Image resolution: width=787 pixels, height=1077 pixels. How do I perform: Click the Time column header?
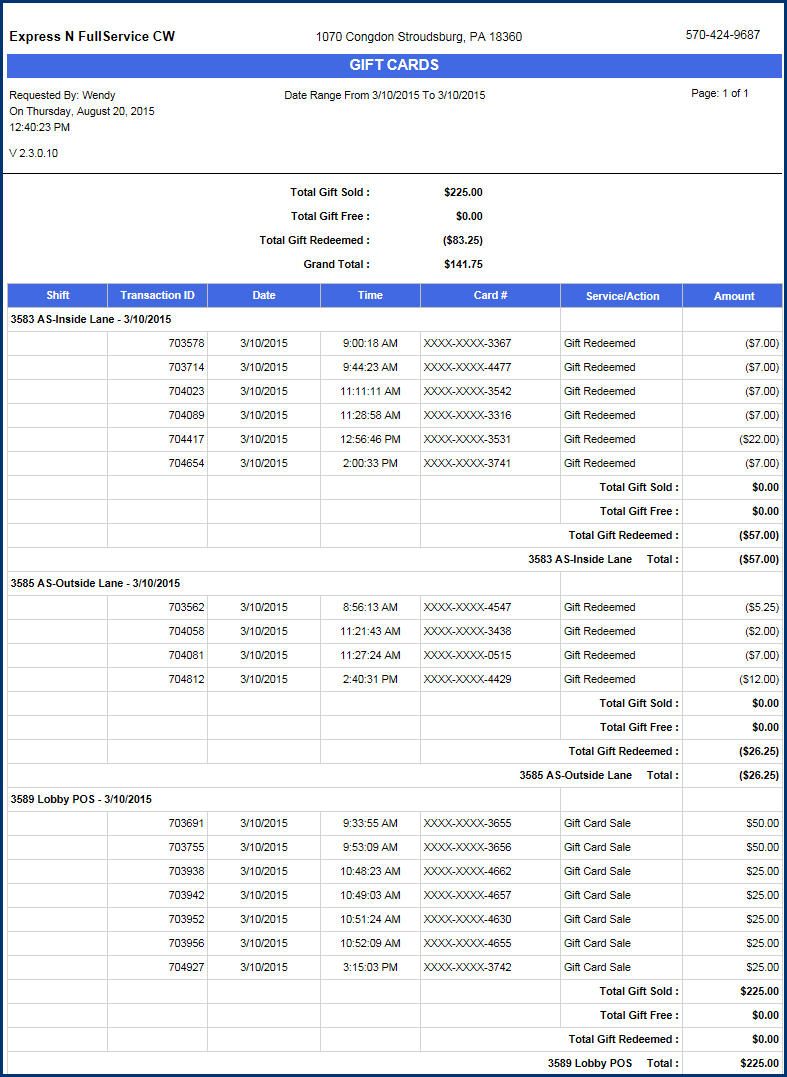click(370, 296)
